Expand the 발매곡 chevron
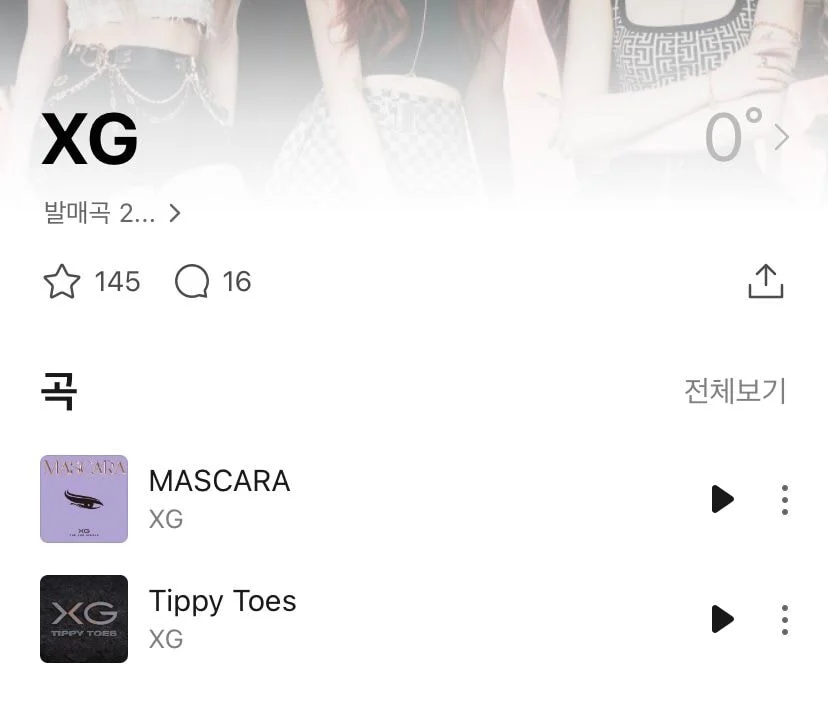 point(175,213)
